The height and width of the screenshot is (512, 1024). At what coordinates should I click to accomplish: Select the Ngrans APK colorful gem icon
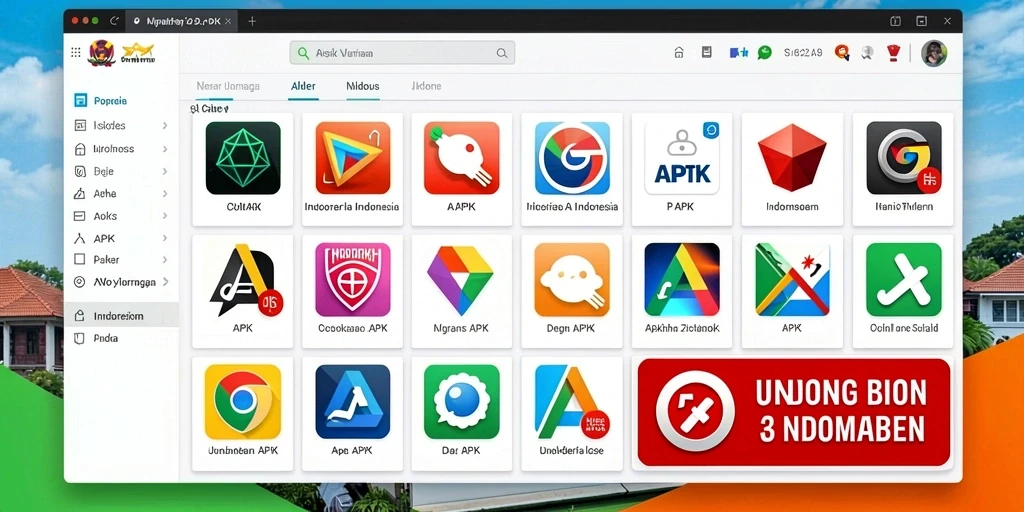point(462,280)
